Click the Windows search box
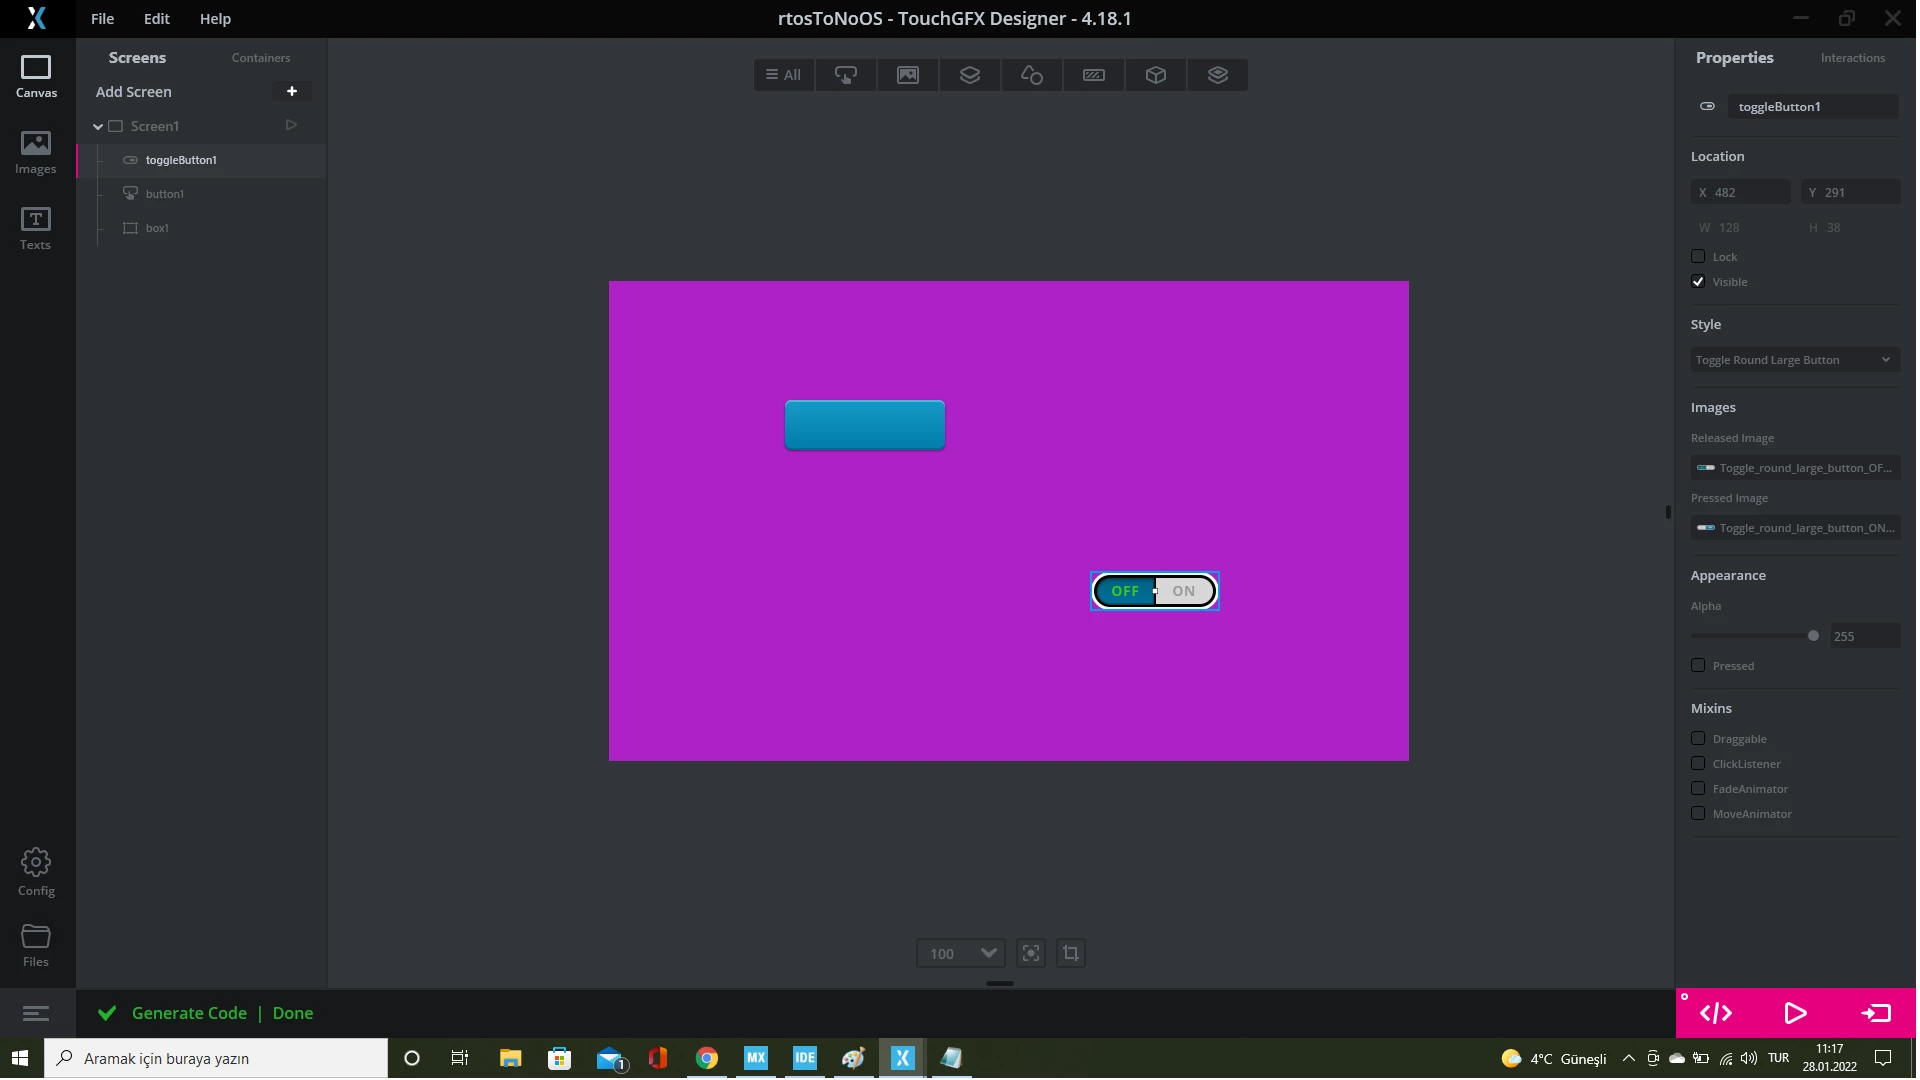 tap(216, 1058)
